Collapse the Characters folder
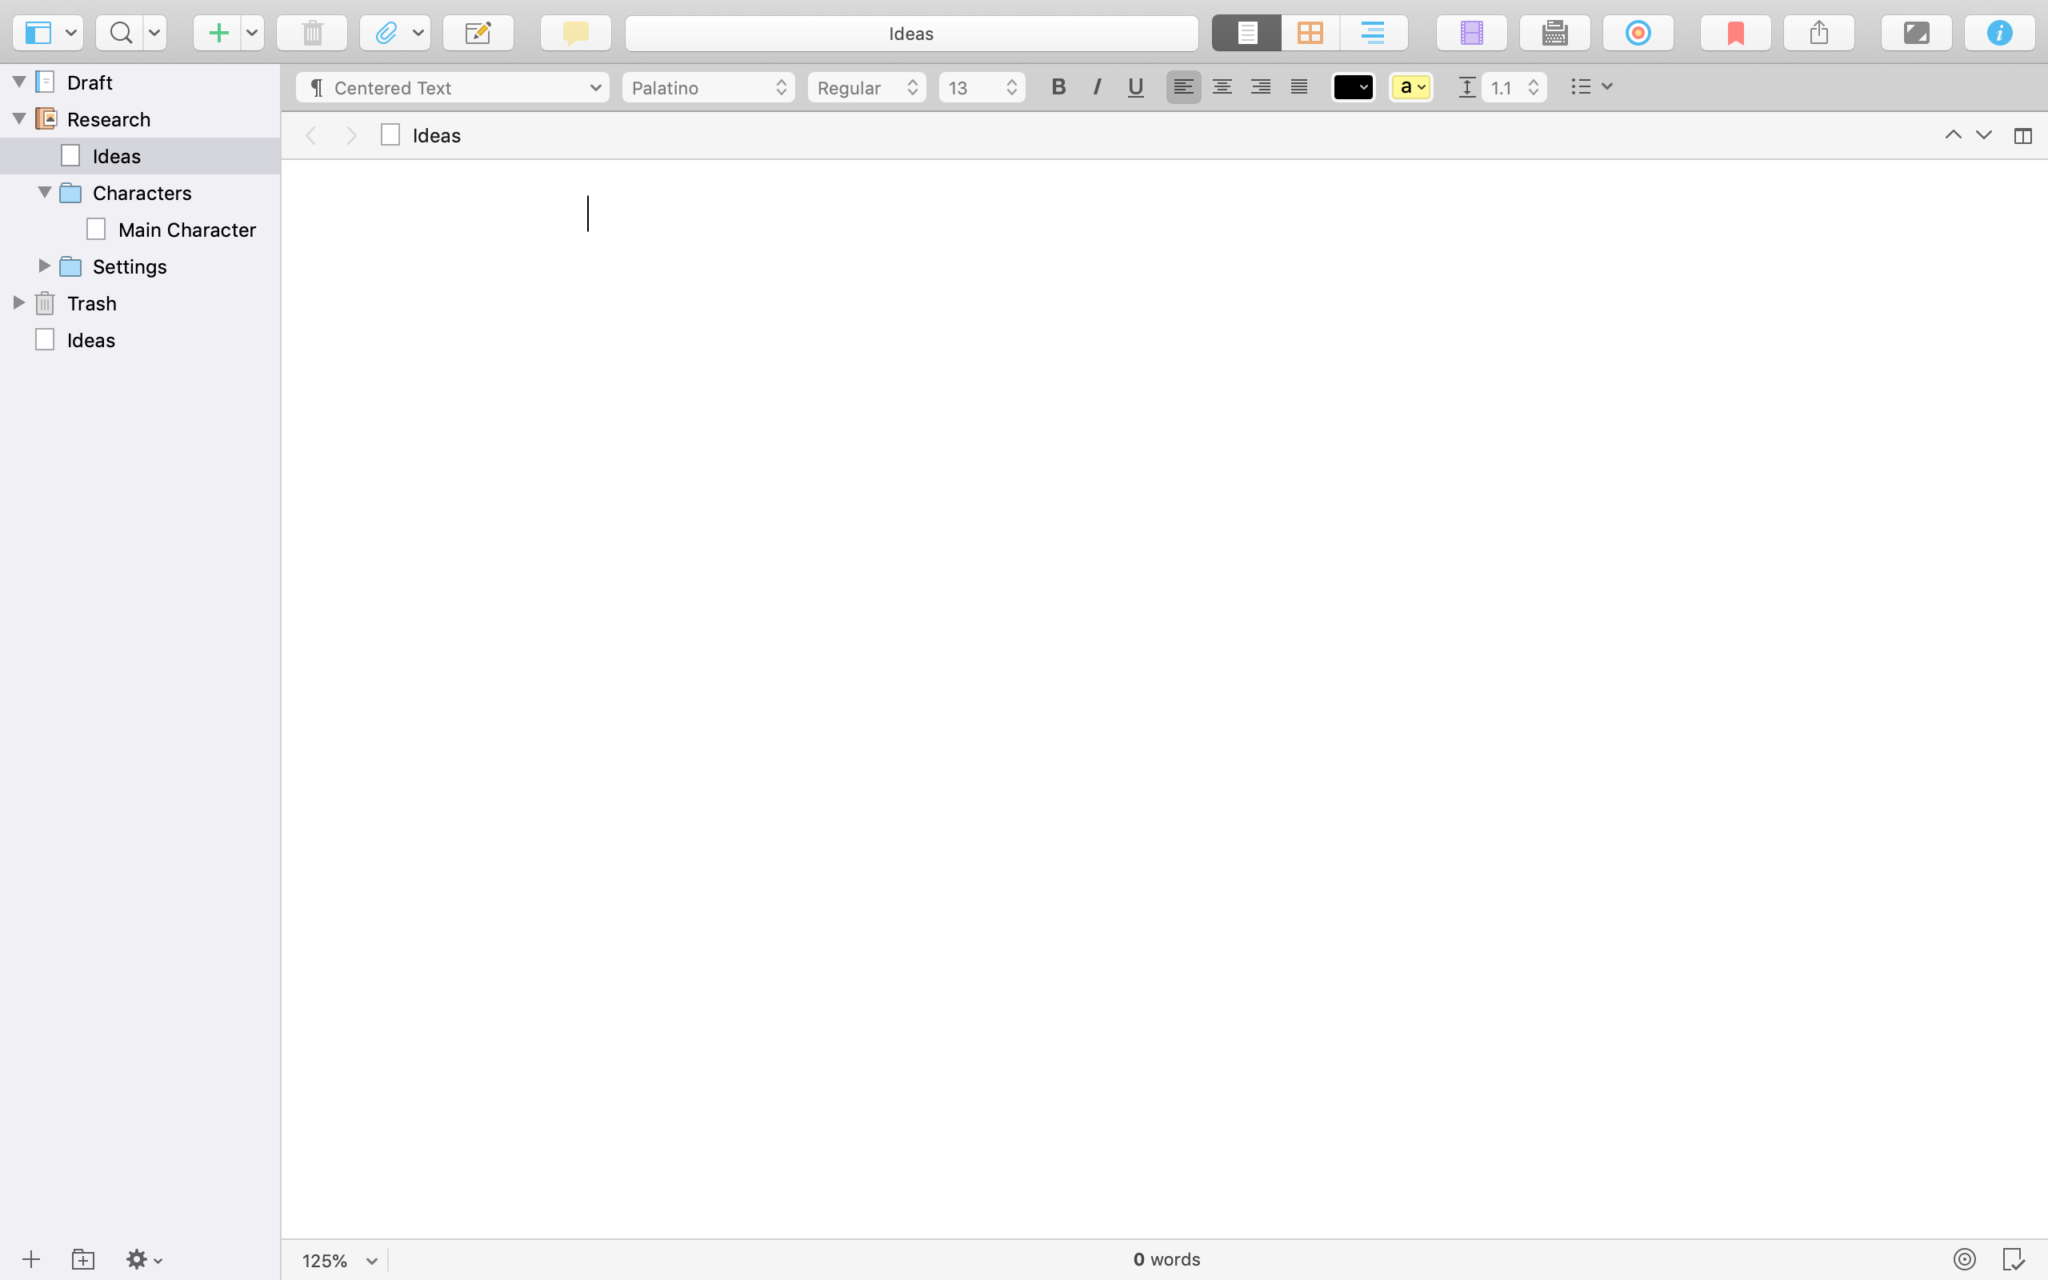This screenshot has height=1280, width=2048. (x=44, y=192)
